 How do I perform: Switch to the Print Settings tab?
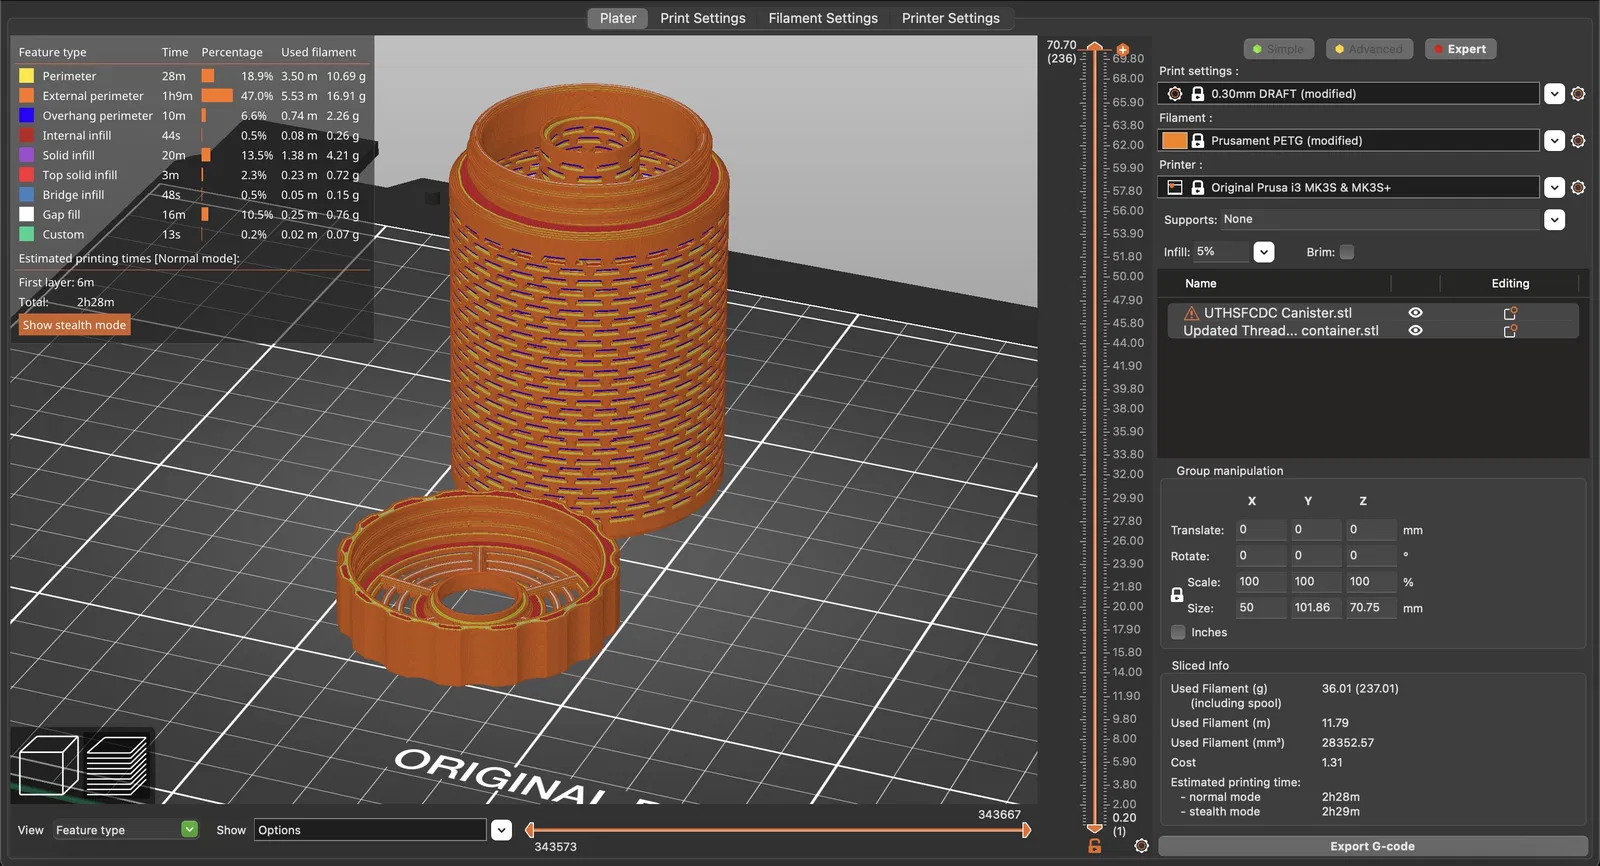click(x=702, y=18)
